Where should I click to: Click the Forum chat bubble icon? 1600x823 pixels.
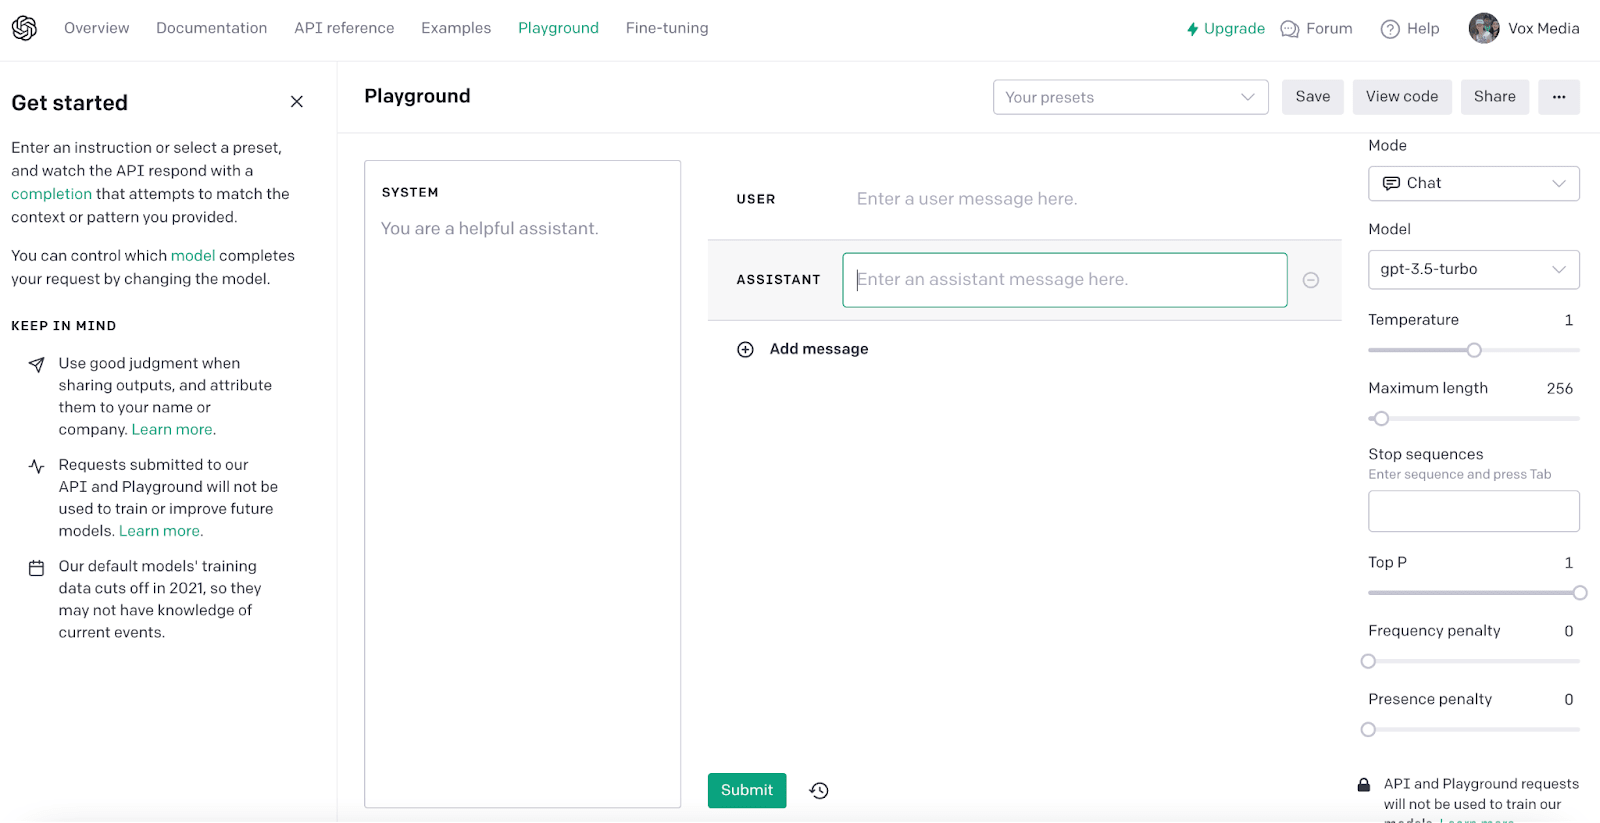[1290, 29]
